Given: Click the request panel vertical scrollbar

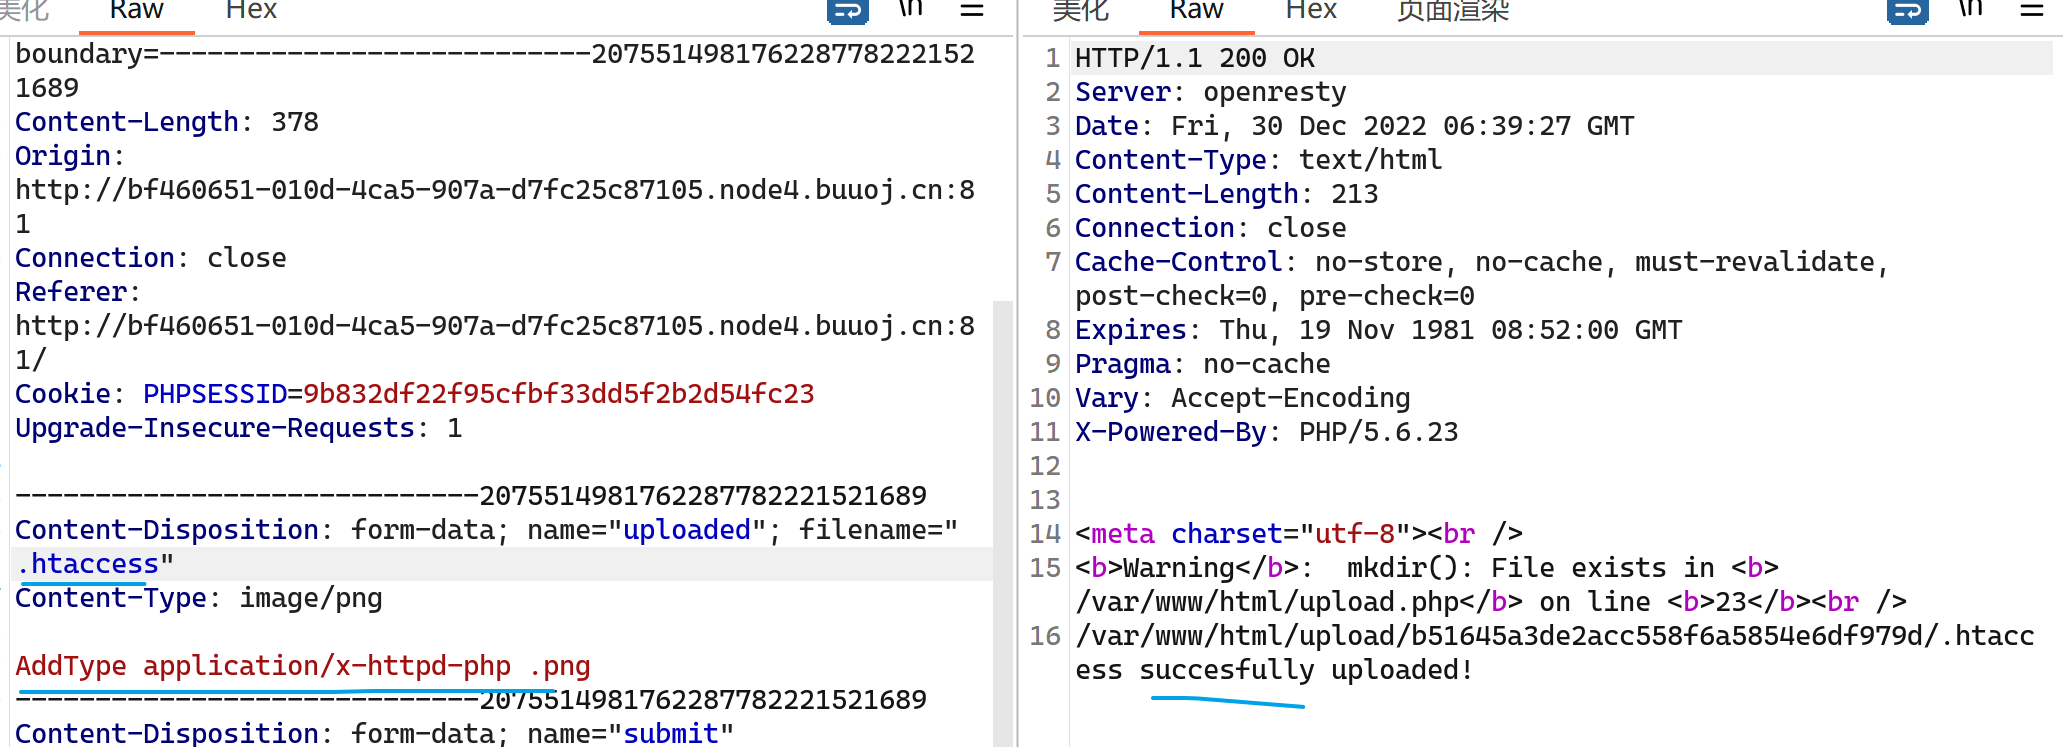Looking at the screenshot, I should 1003,523.
